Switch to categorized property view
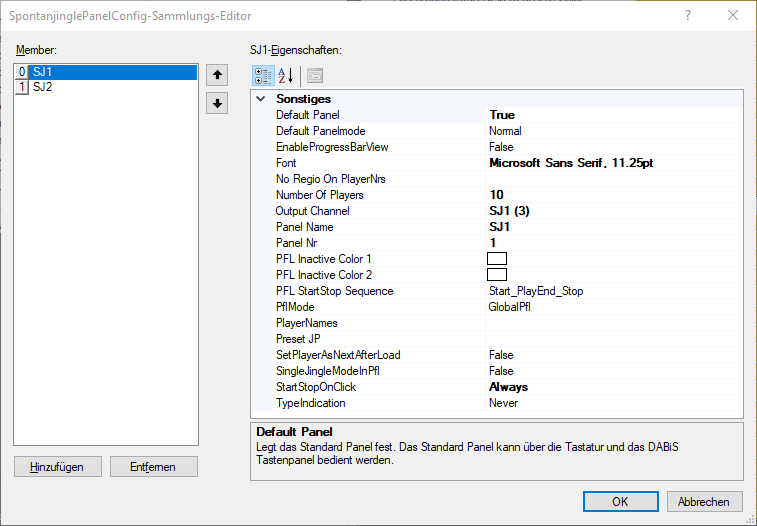757x526 pixels. 264,76
